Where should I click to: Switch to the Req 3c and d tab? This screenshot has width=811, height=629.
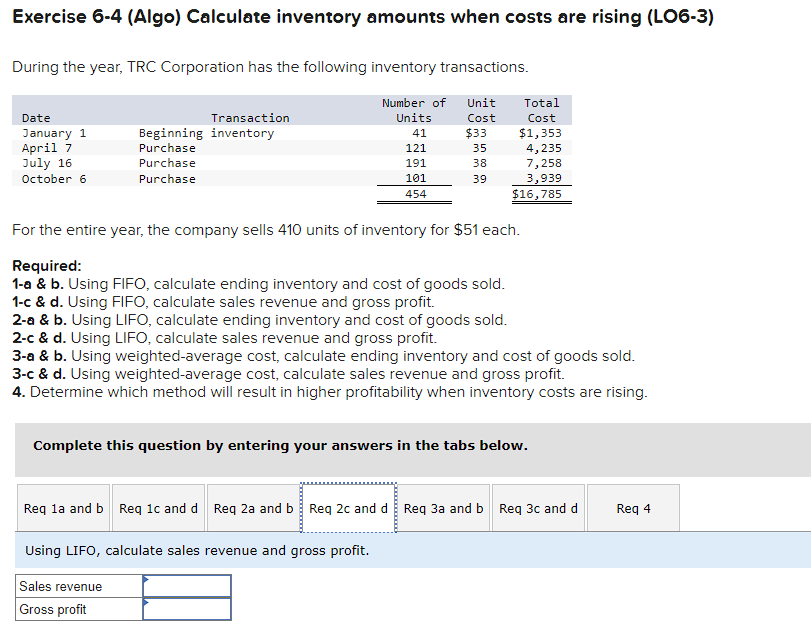pyautogui.click(x=537, y=508)
